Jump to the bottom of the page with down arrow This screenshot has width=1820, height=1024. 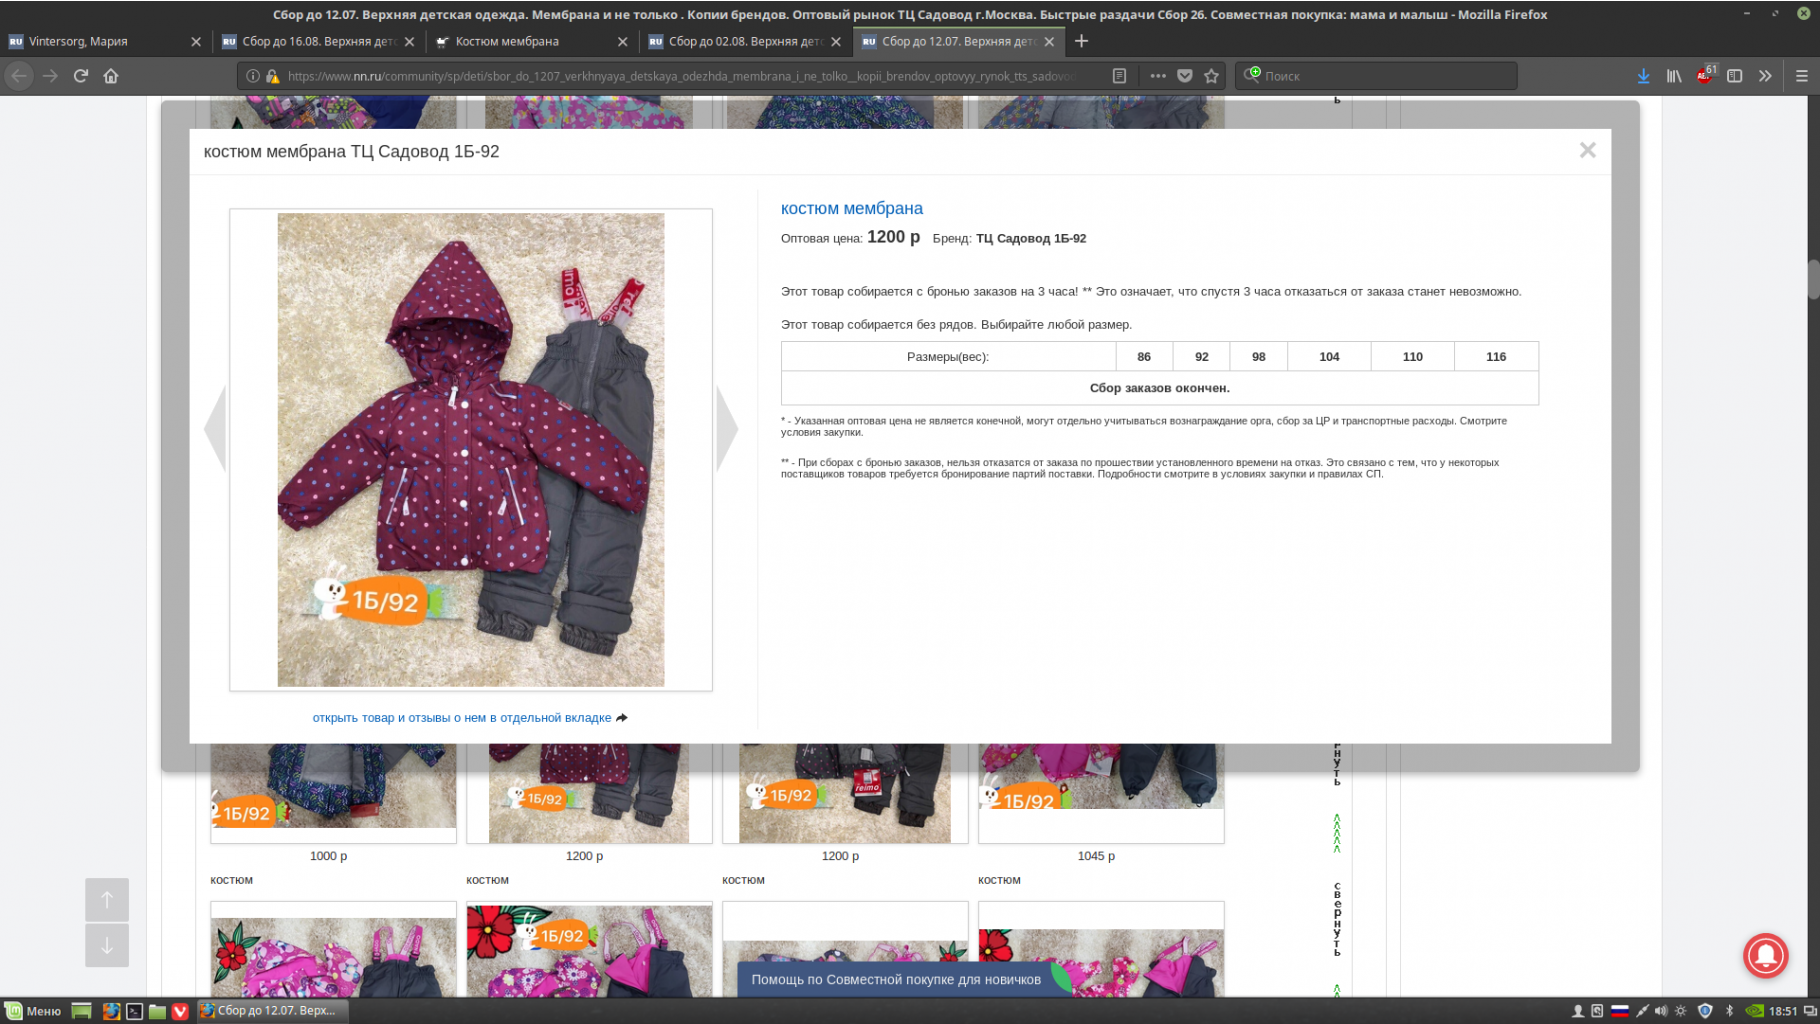pos(107,945)
